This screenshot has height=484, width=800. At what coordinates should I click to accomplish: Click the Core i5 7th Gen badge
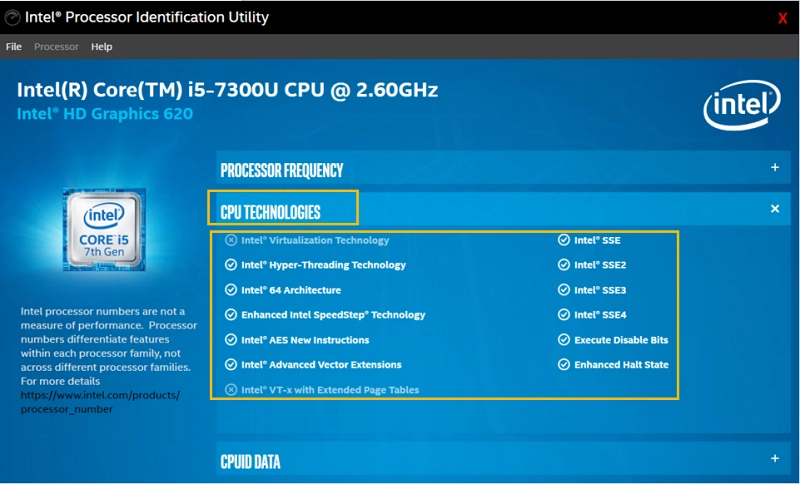104,230
